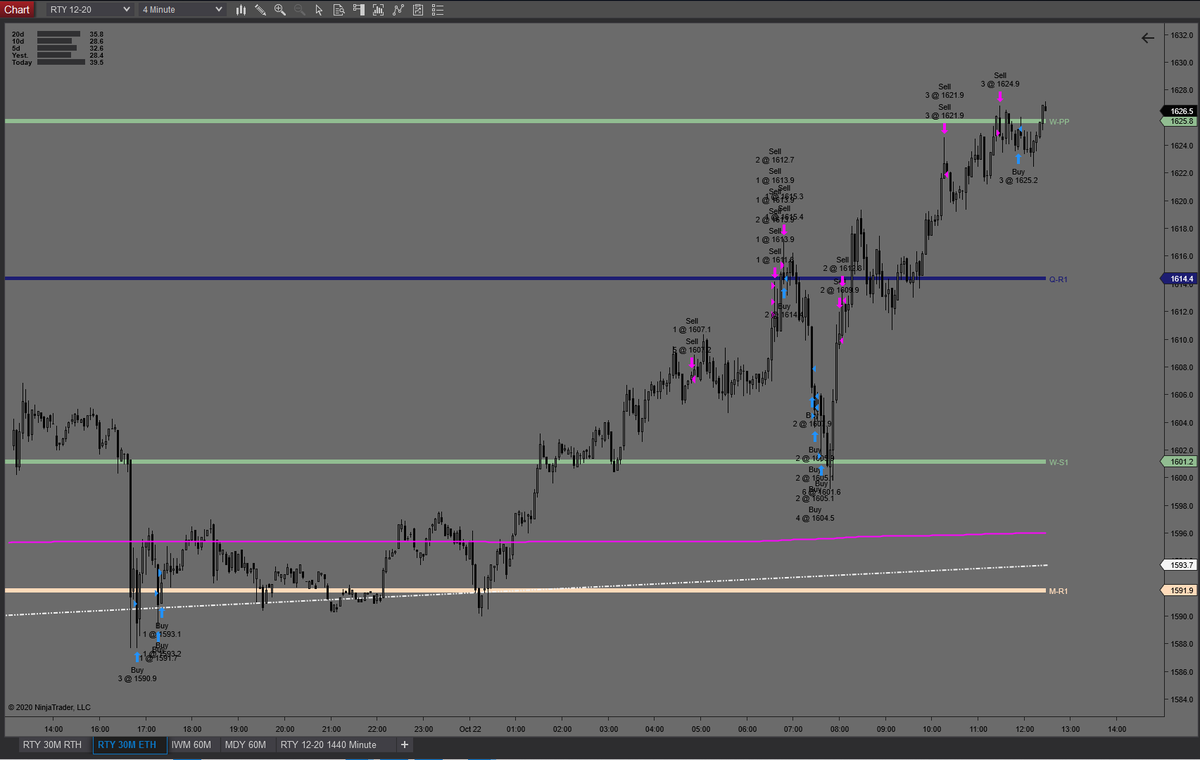Open the chart properties grid icon
1200x760 pixels.
coord(419,10)
